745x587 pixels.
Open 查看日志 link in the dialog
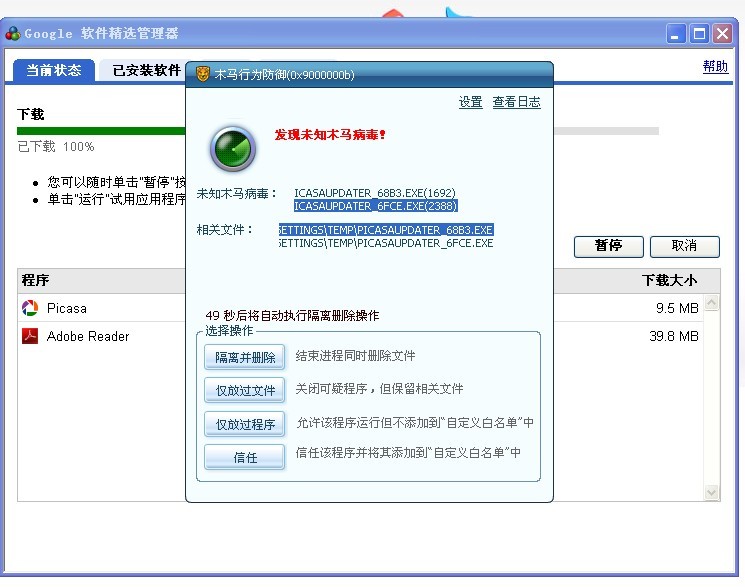(x=516, y=102)
